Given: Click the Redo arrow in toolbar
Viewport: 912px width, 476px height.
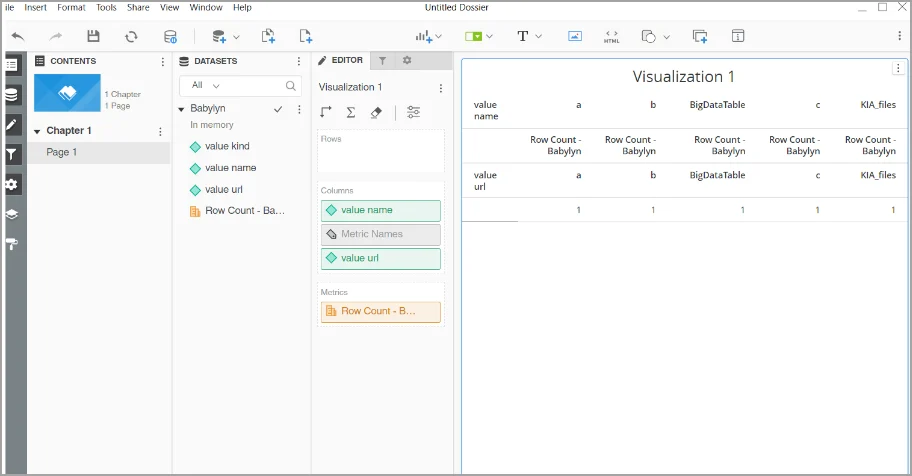Looking at the screenshot, I should [55, 36].
